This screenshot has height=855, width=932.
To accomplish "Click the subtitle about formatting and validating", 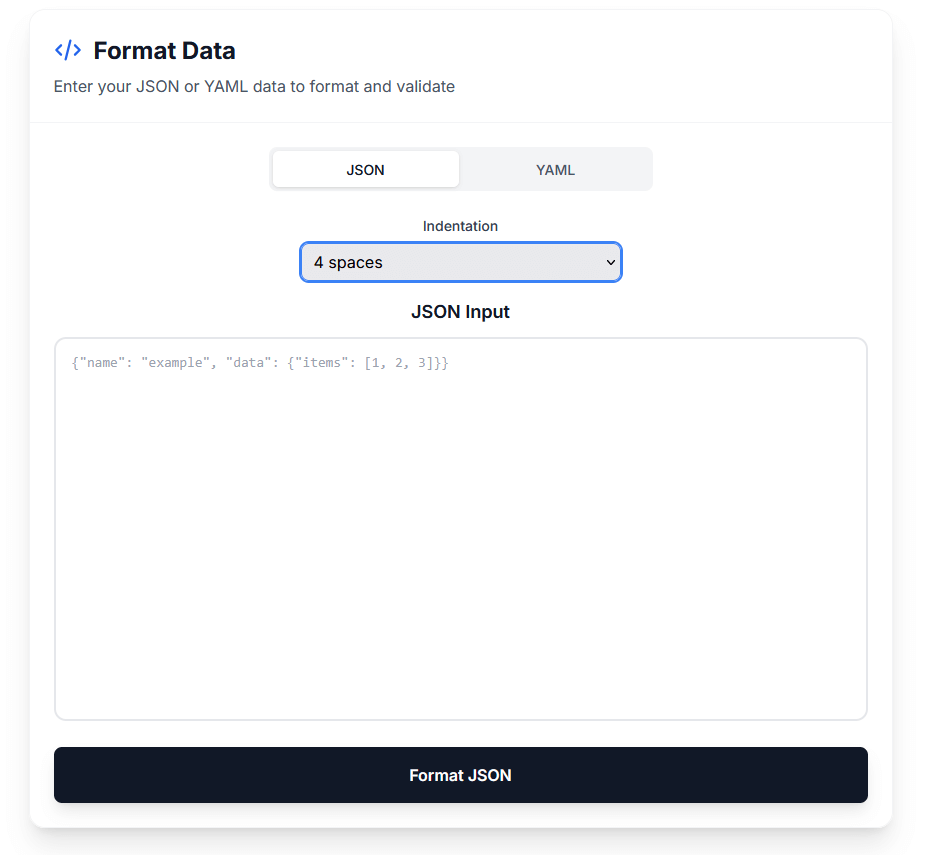I will coord(254,87).
